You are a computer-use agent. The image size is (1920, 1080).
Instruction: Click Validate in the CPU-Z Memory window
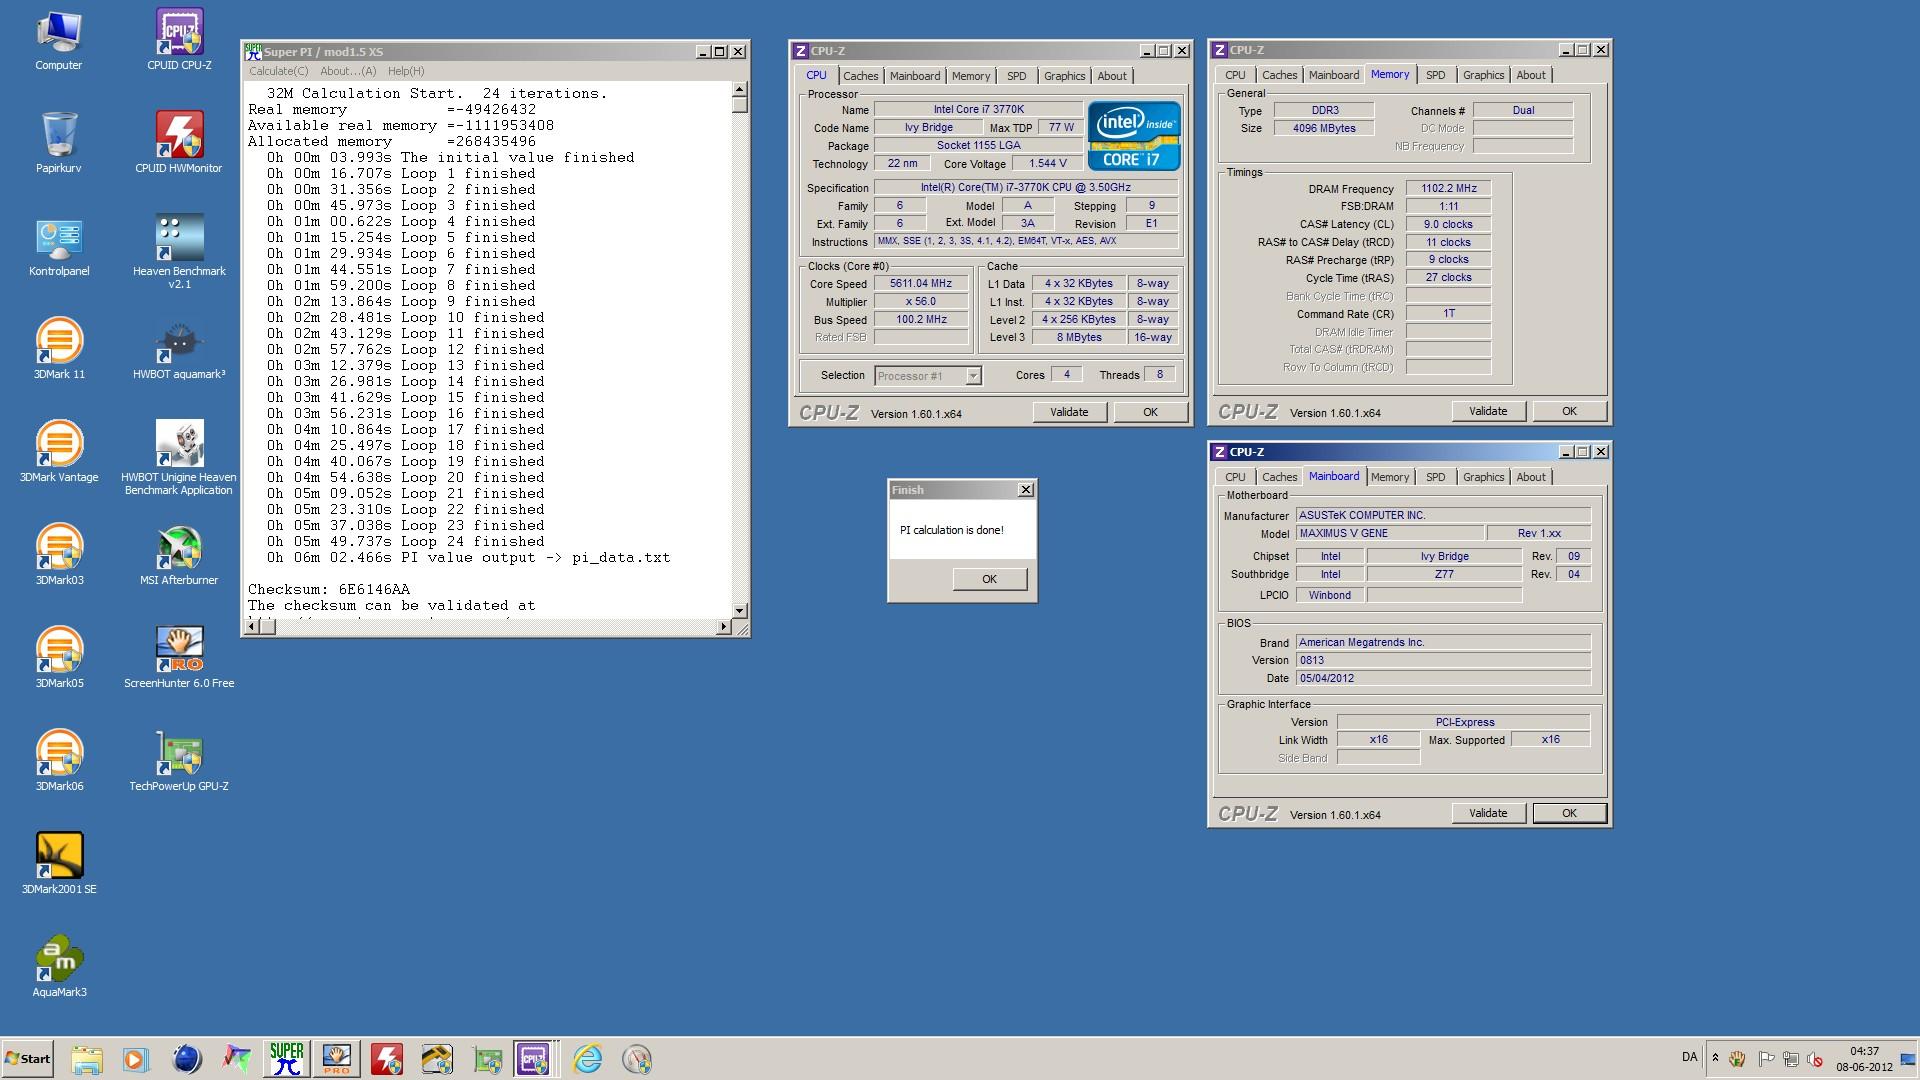1488,411
